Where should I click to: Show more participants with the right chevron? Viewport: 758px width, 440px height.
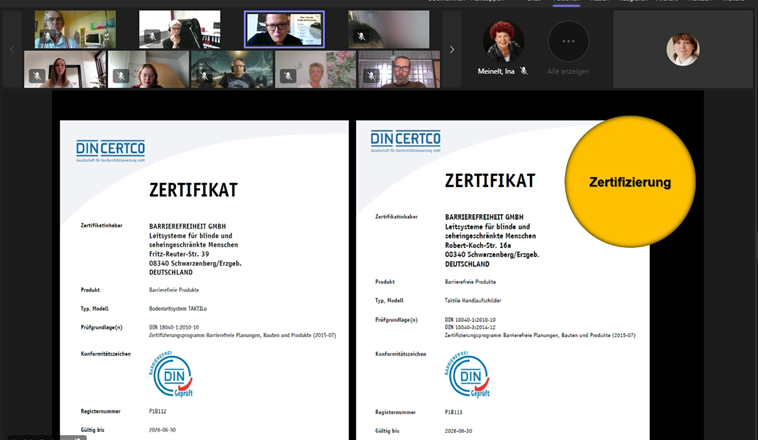[451, 49]
